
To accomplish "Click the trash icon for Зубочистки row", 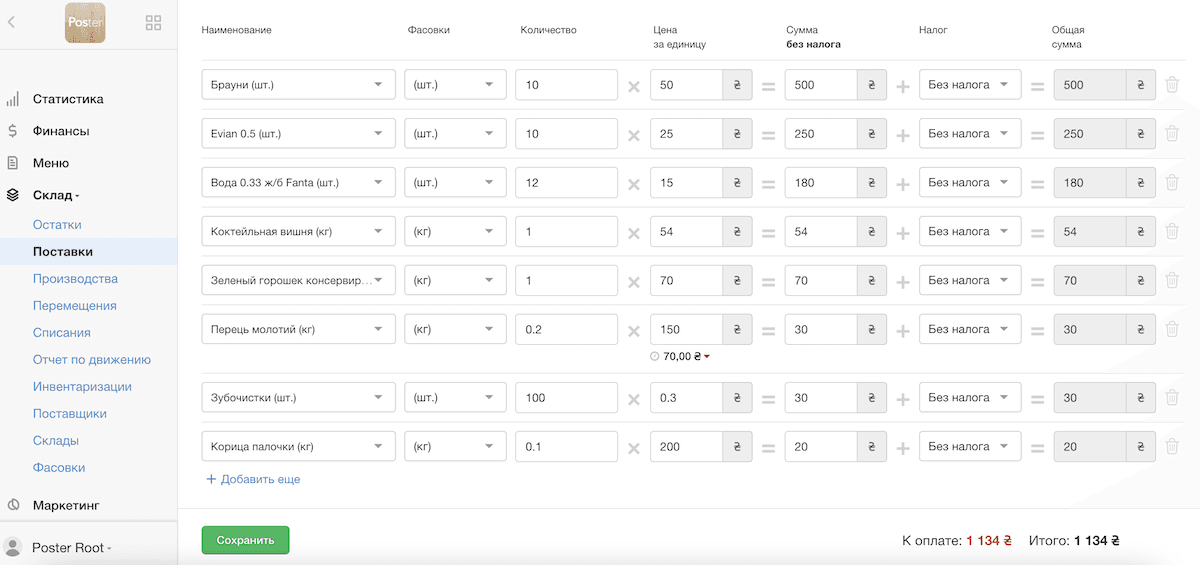I will [1172, 398].
